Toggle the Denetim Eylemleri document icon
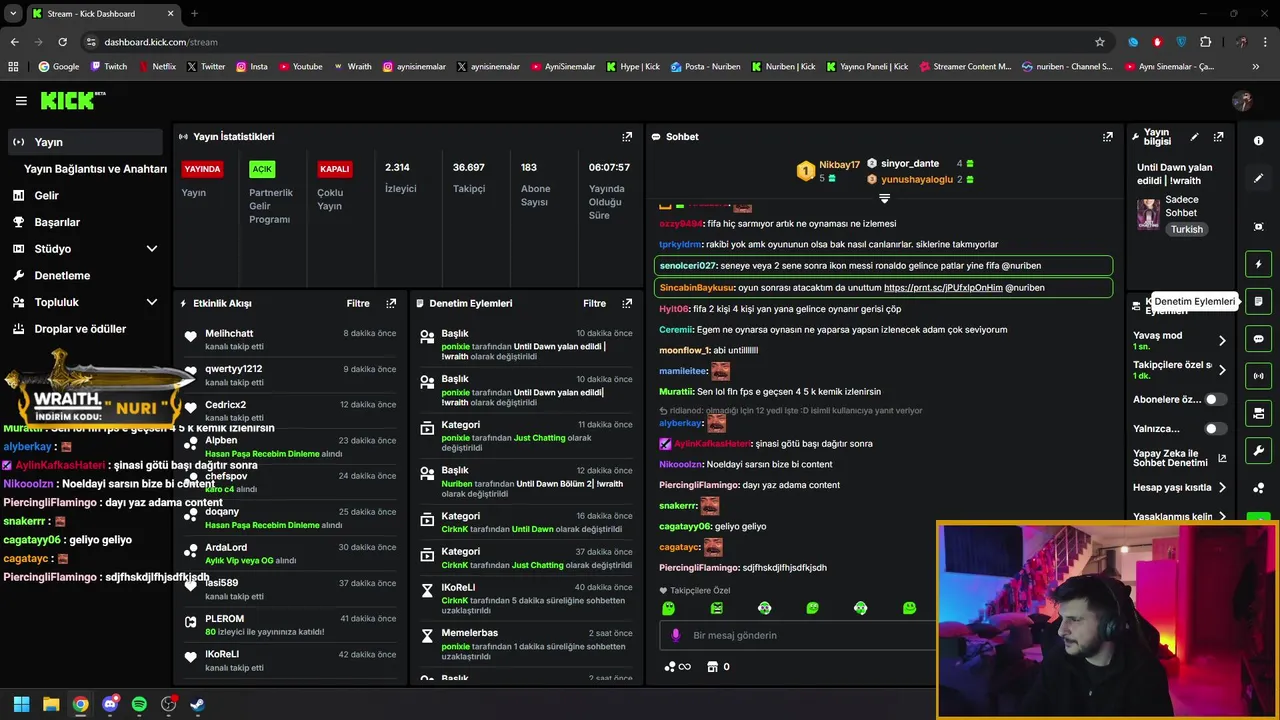The image size is (1280, 720). 1258,301
